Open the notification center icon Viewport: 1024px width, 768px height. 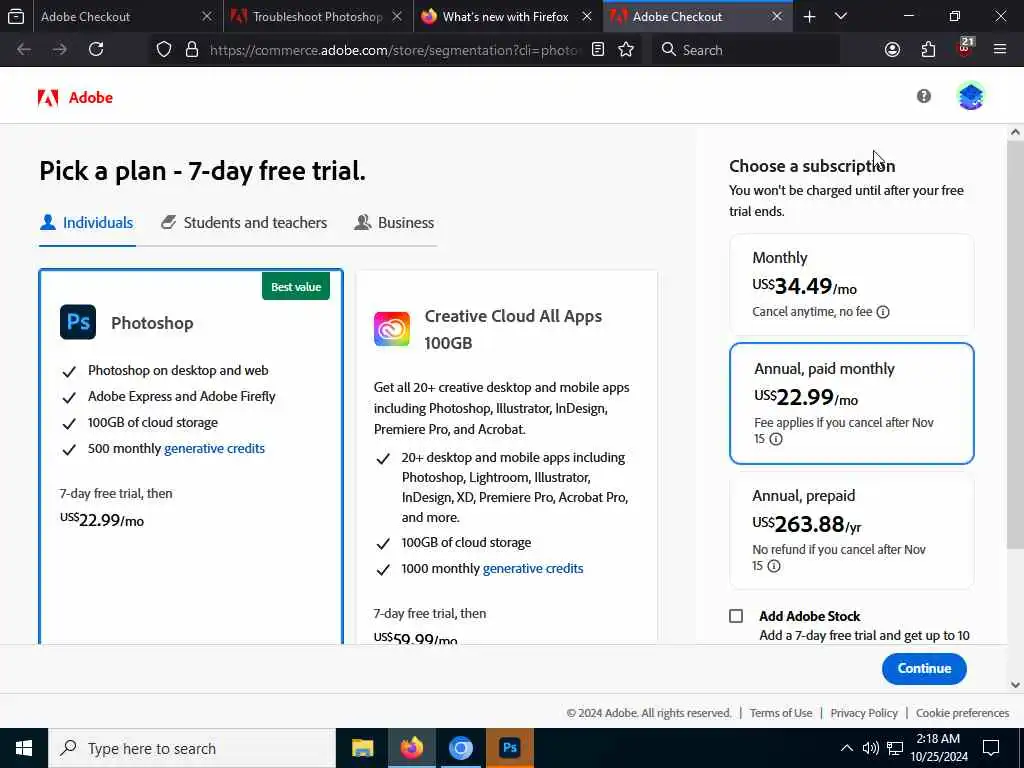pos(991,748)
